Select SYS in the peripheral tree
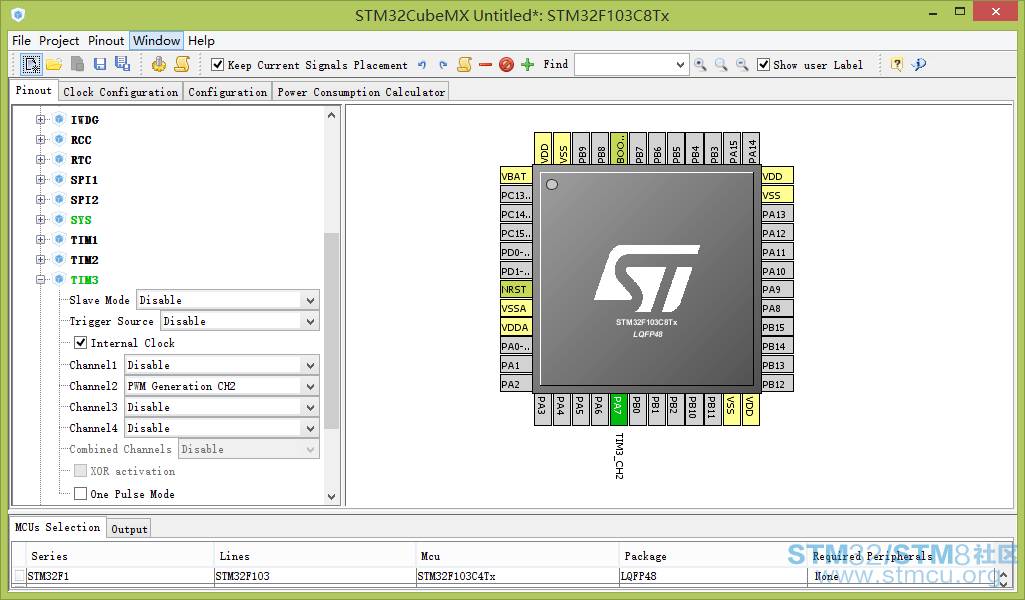This screenshot has height=600, width=1025. [81, 220]
